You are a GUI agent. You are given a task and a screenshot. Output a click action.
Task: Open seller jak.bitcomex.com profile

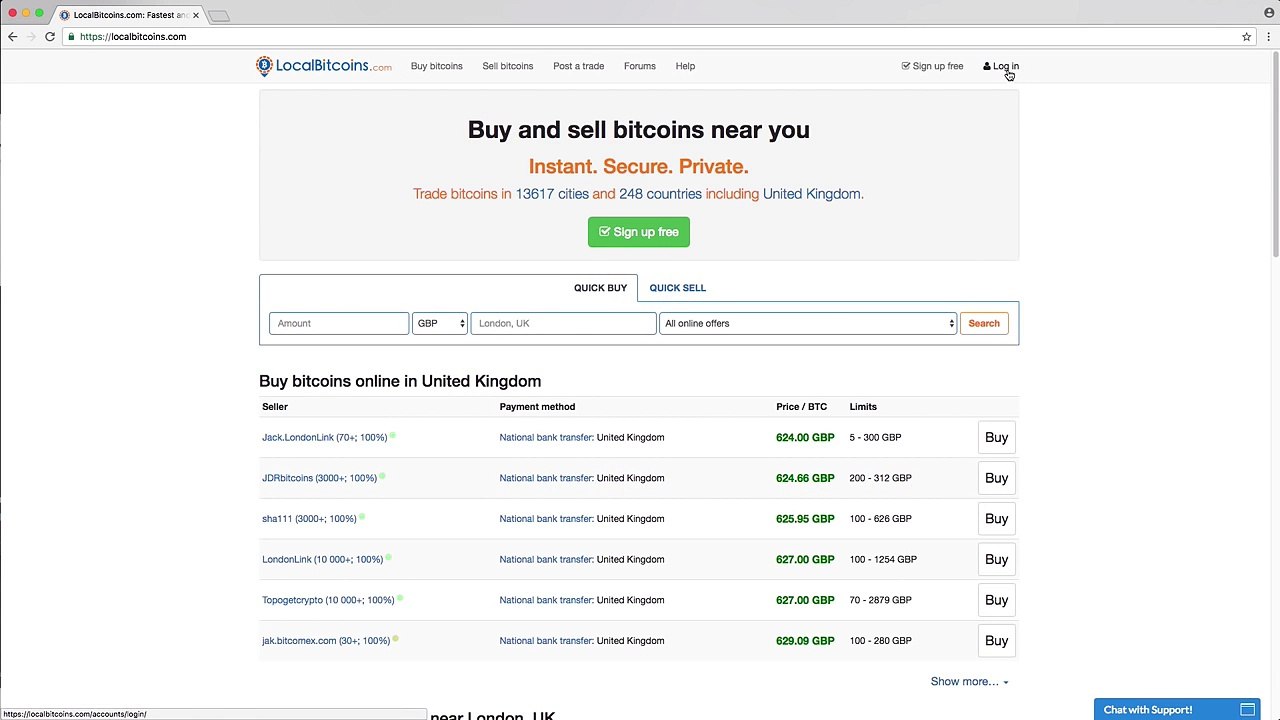326,641
